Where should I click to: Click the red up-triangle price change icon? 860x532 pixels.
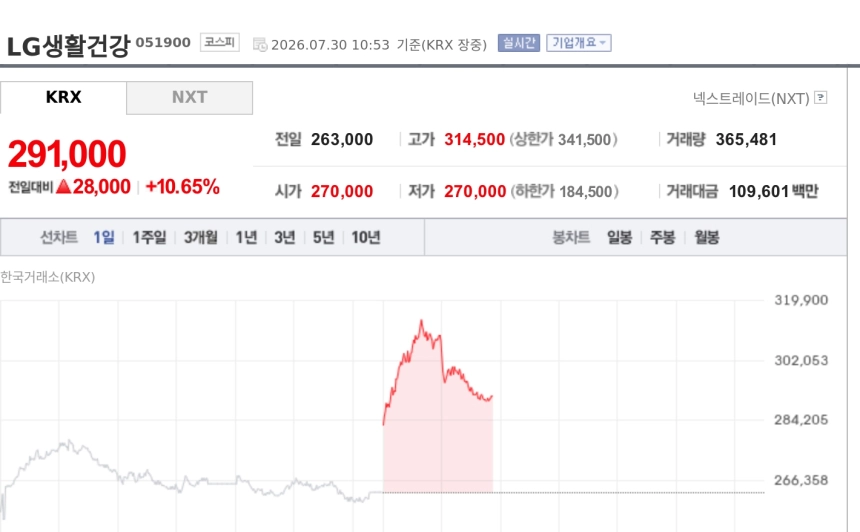(64, 186)
